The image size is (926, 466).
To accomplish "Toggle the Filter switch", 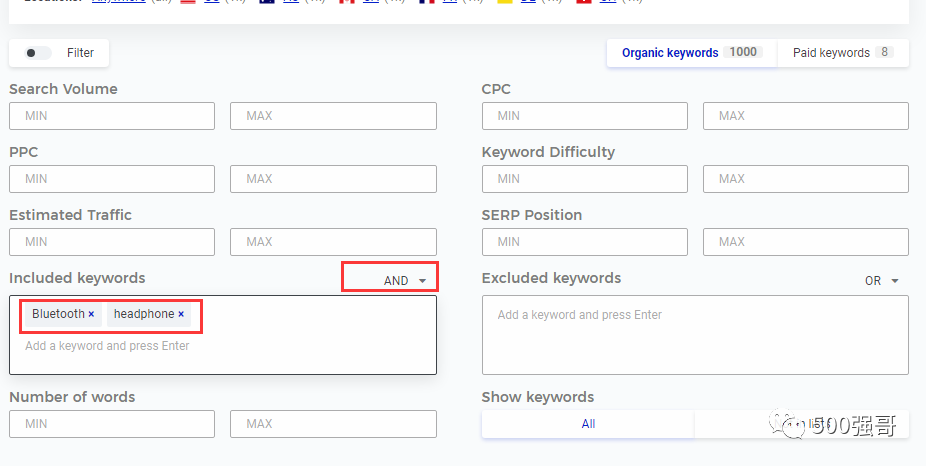I will click(39, 53).
